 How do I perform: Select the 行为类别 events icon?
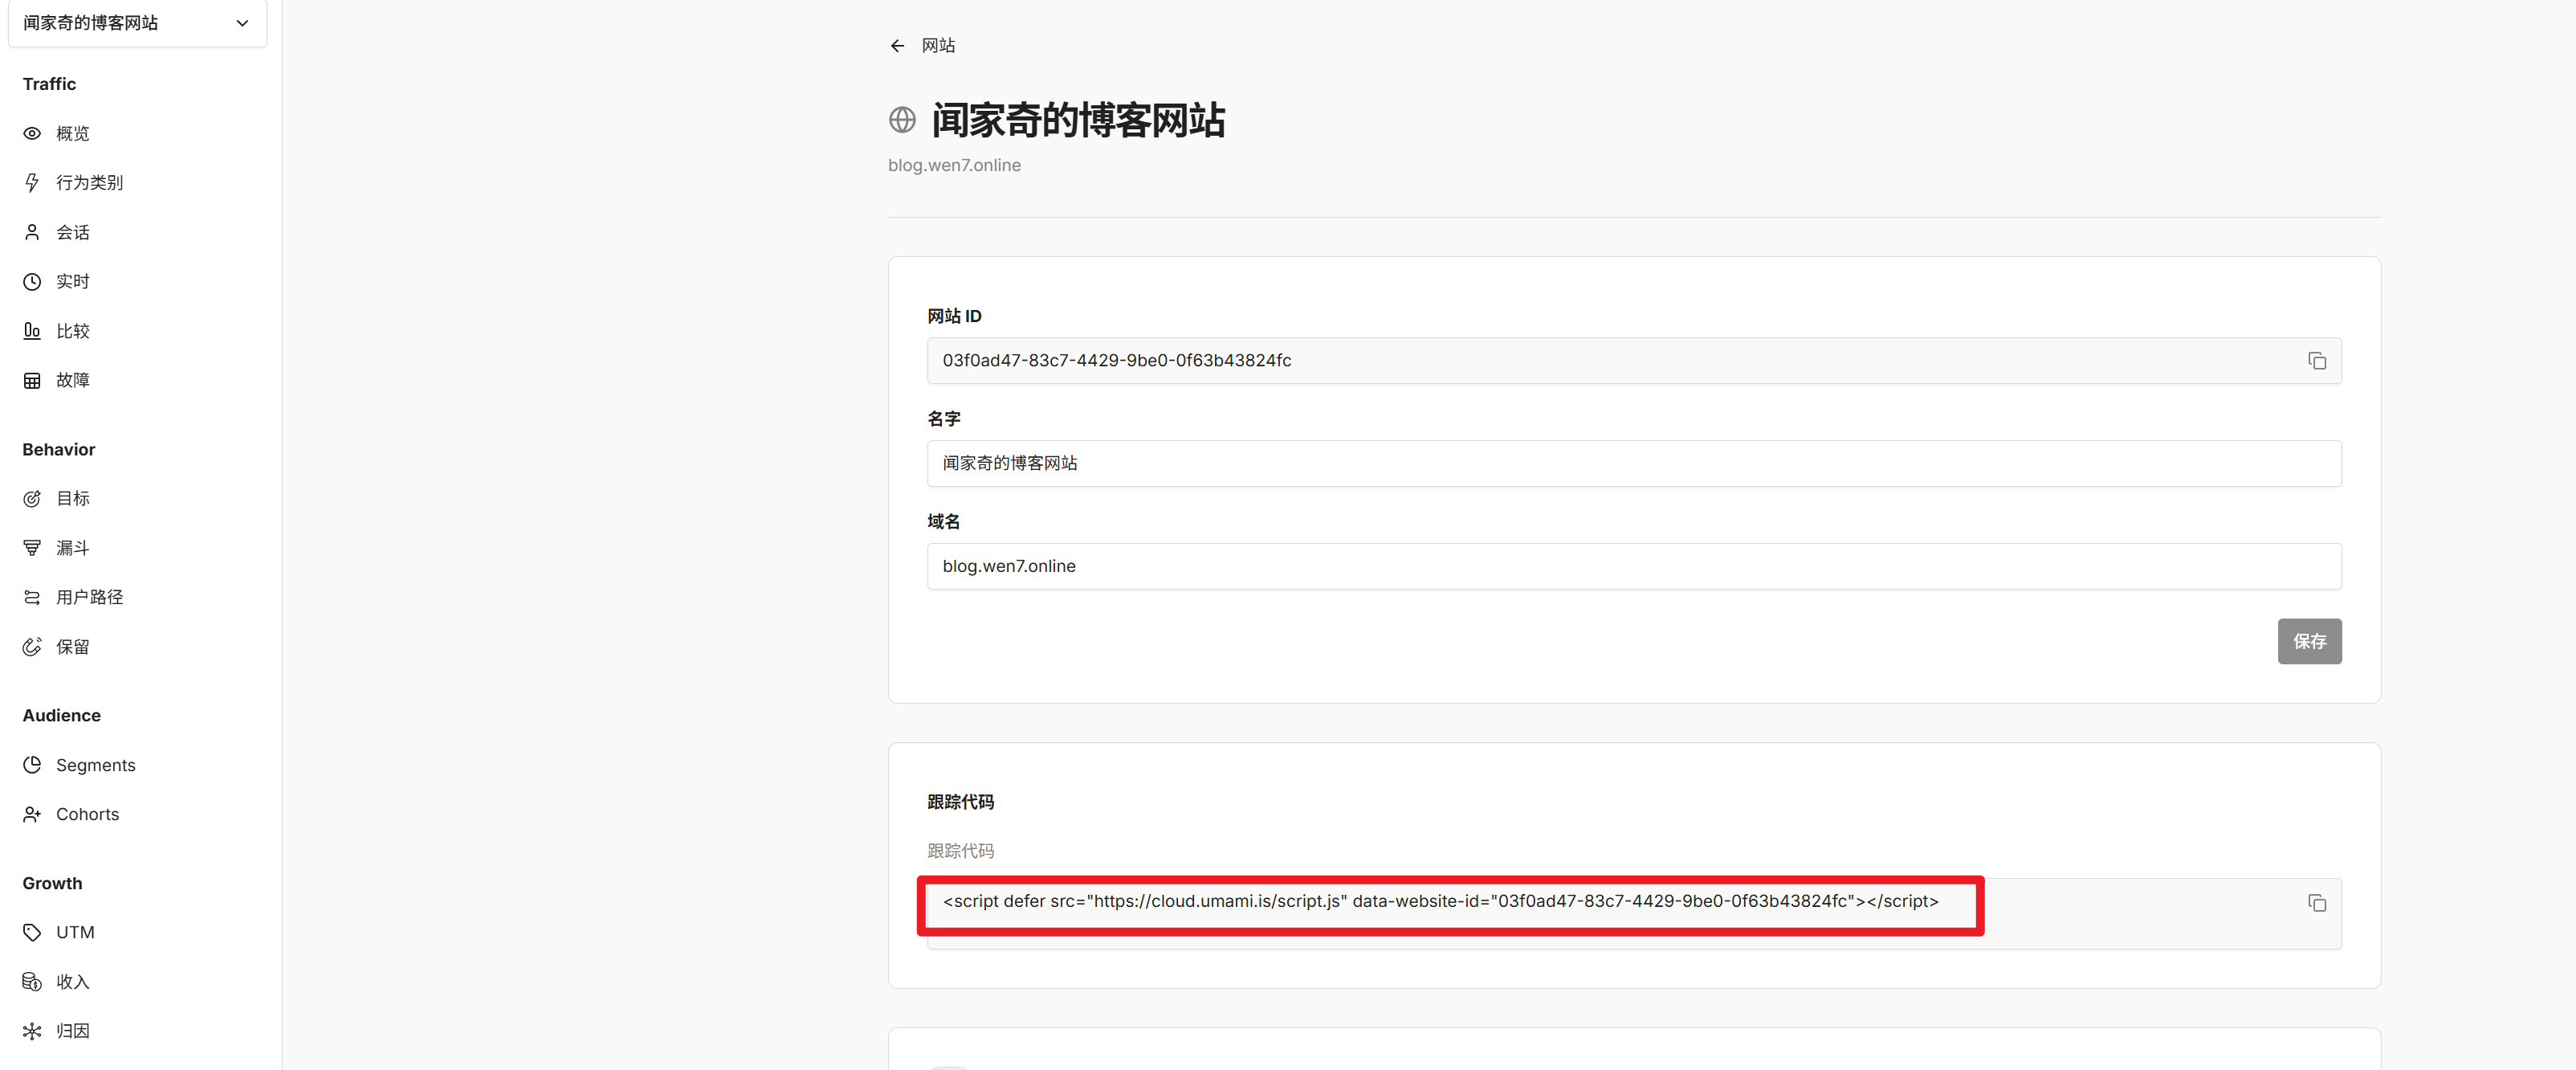(32, 182)
